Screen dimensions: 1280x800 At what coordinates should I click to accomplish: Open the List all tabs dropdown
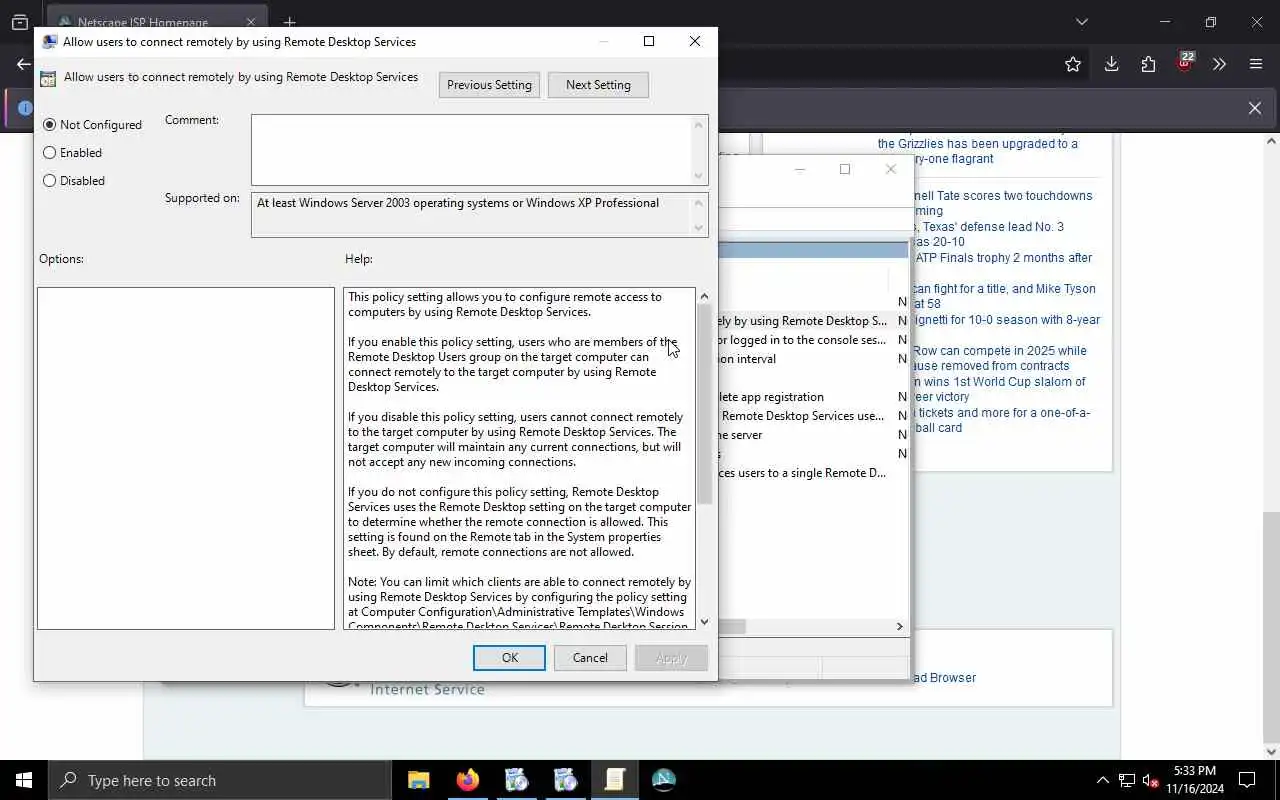1081,22
